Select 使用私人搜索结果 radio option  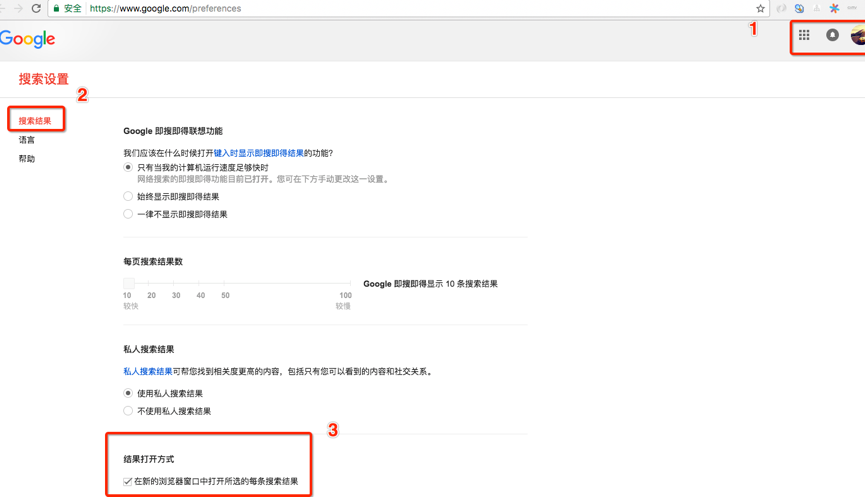coord(128,393)
